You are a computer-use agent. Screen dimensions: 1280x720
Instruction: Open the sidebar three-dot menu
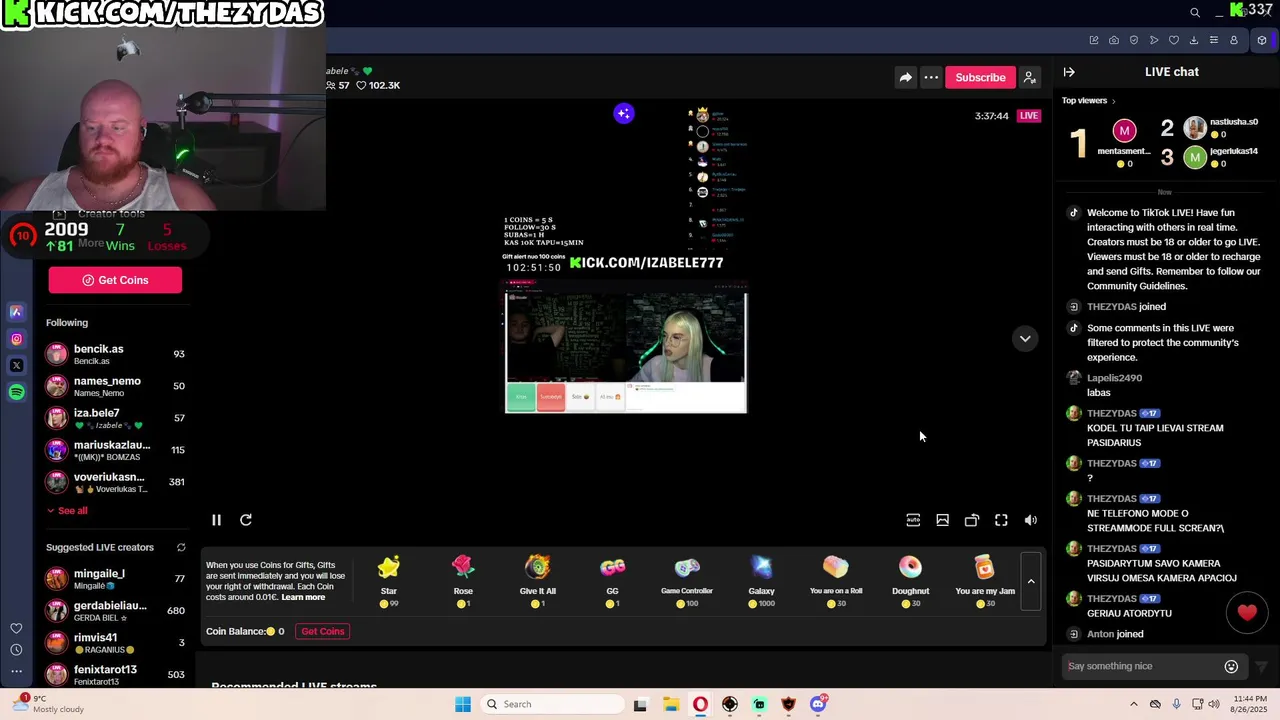16,672
